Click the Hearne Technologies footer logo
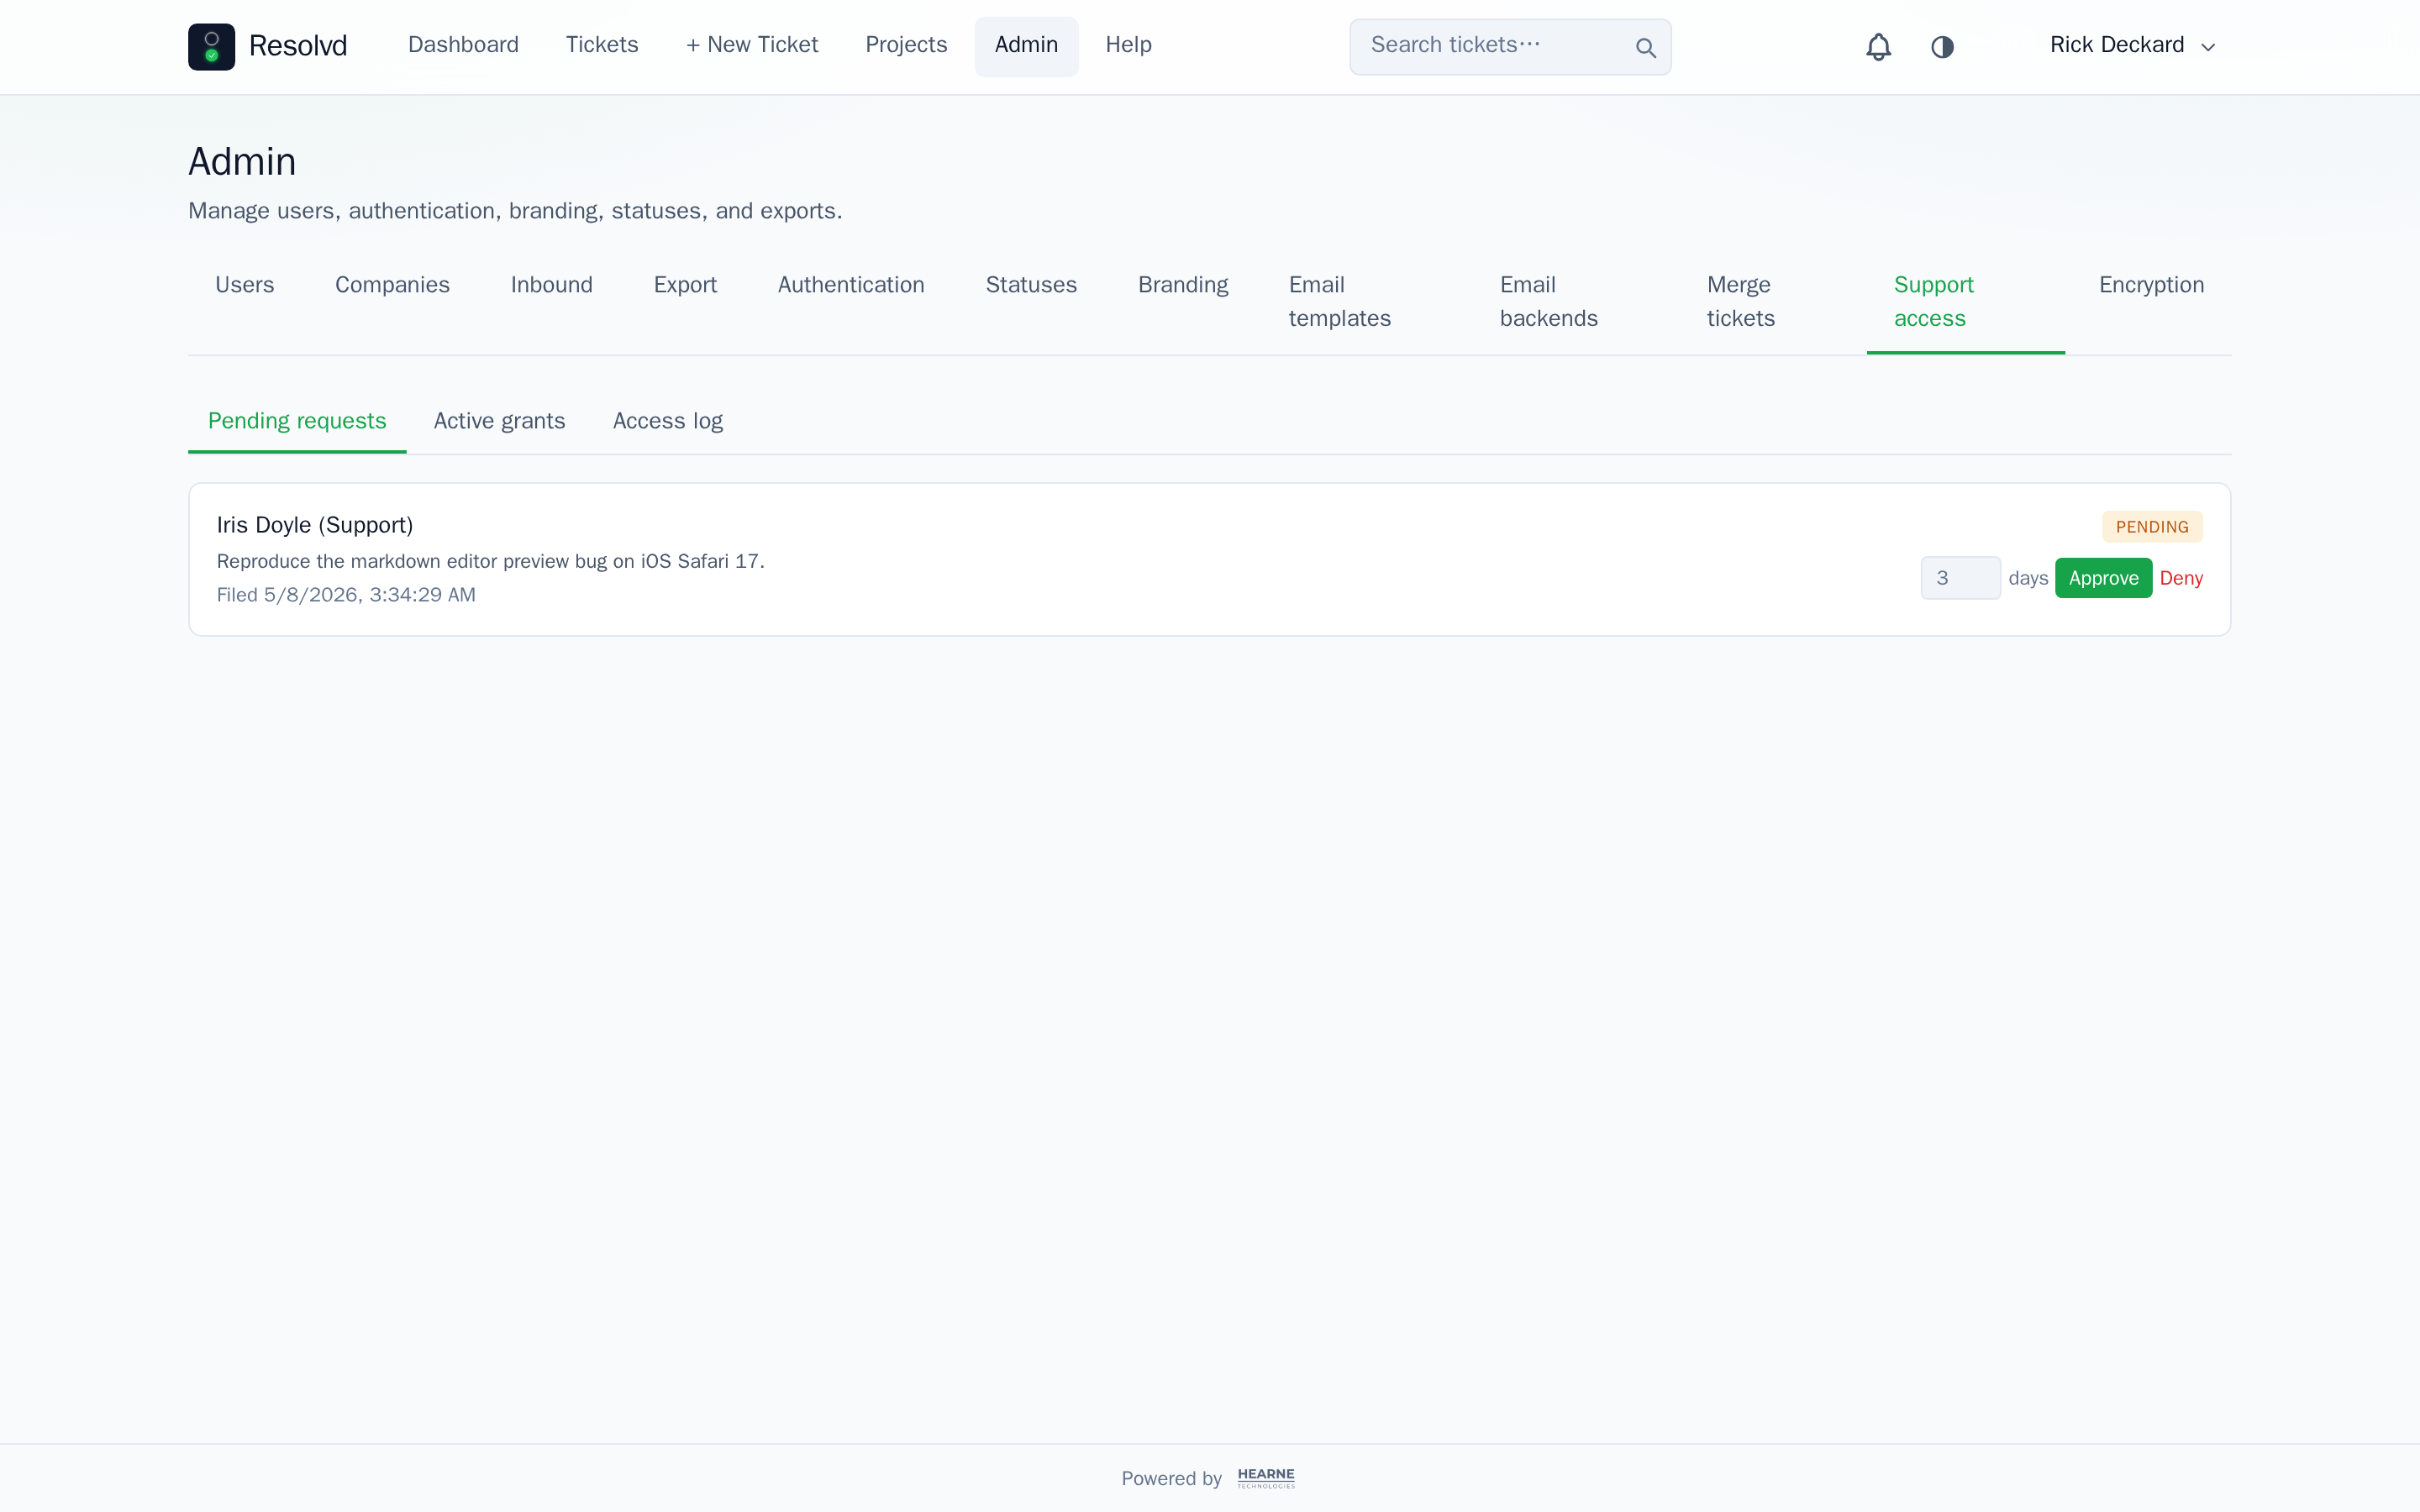The width and height of the screenshot is (2420, 1512). pos(1266,1478)
